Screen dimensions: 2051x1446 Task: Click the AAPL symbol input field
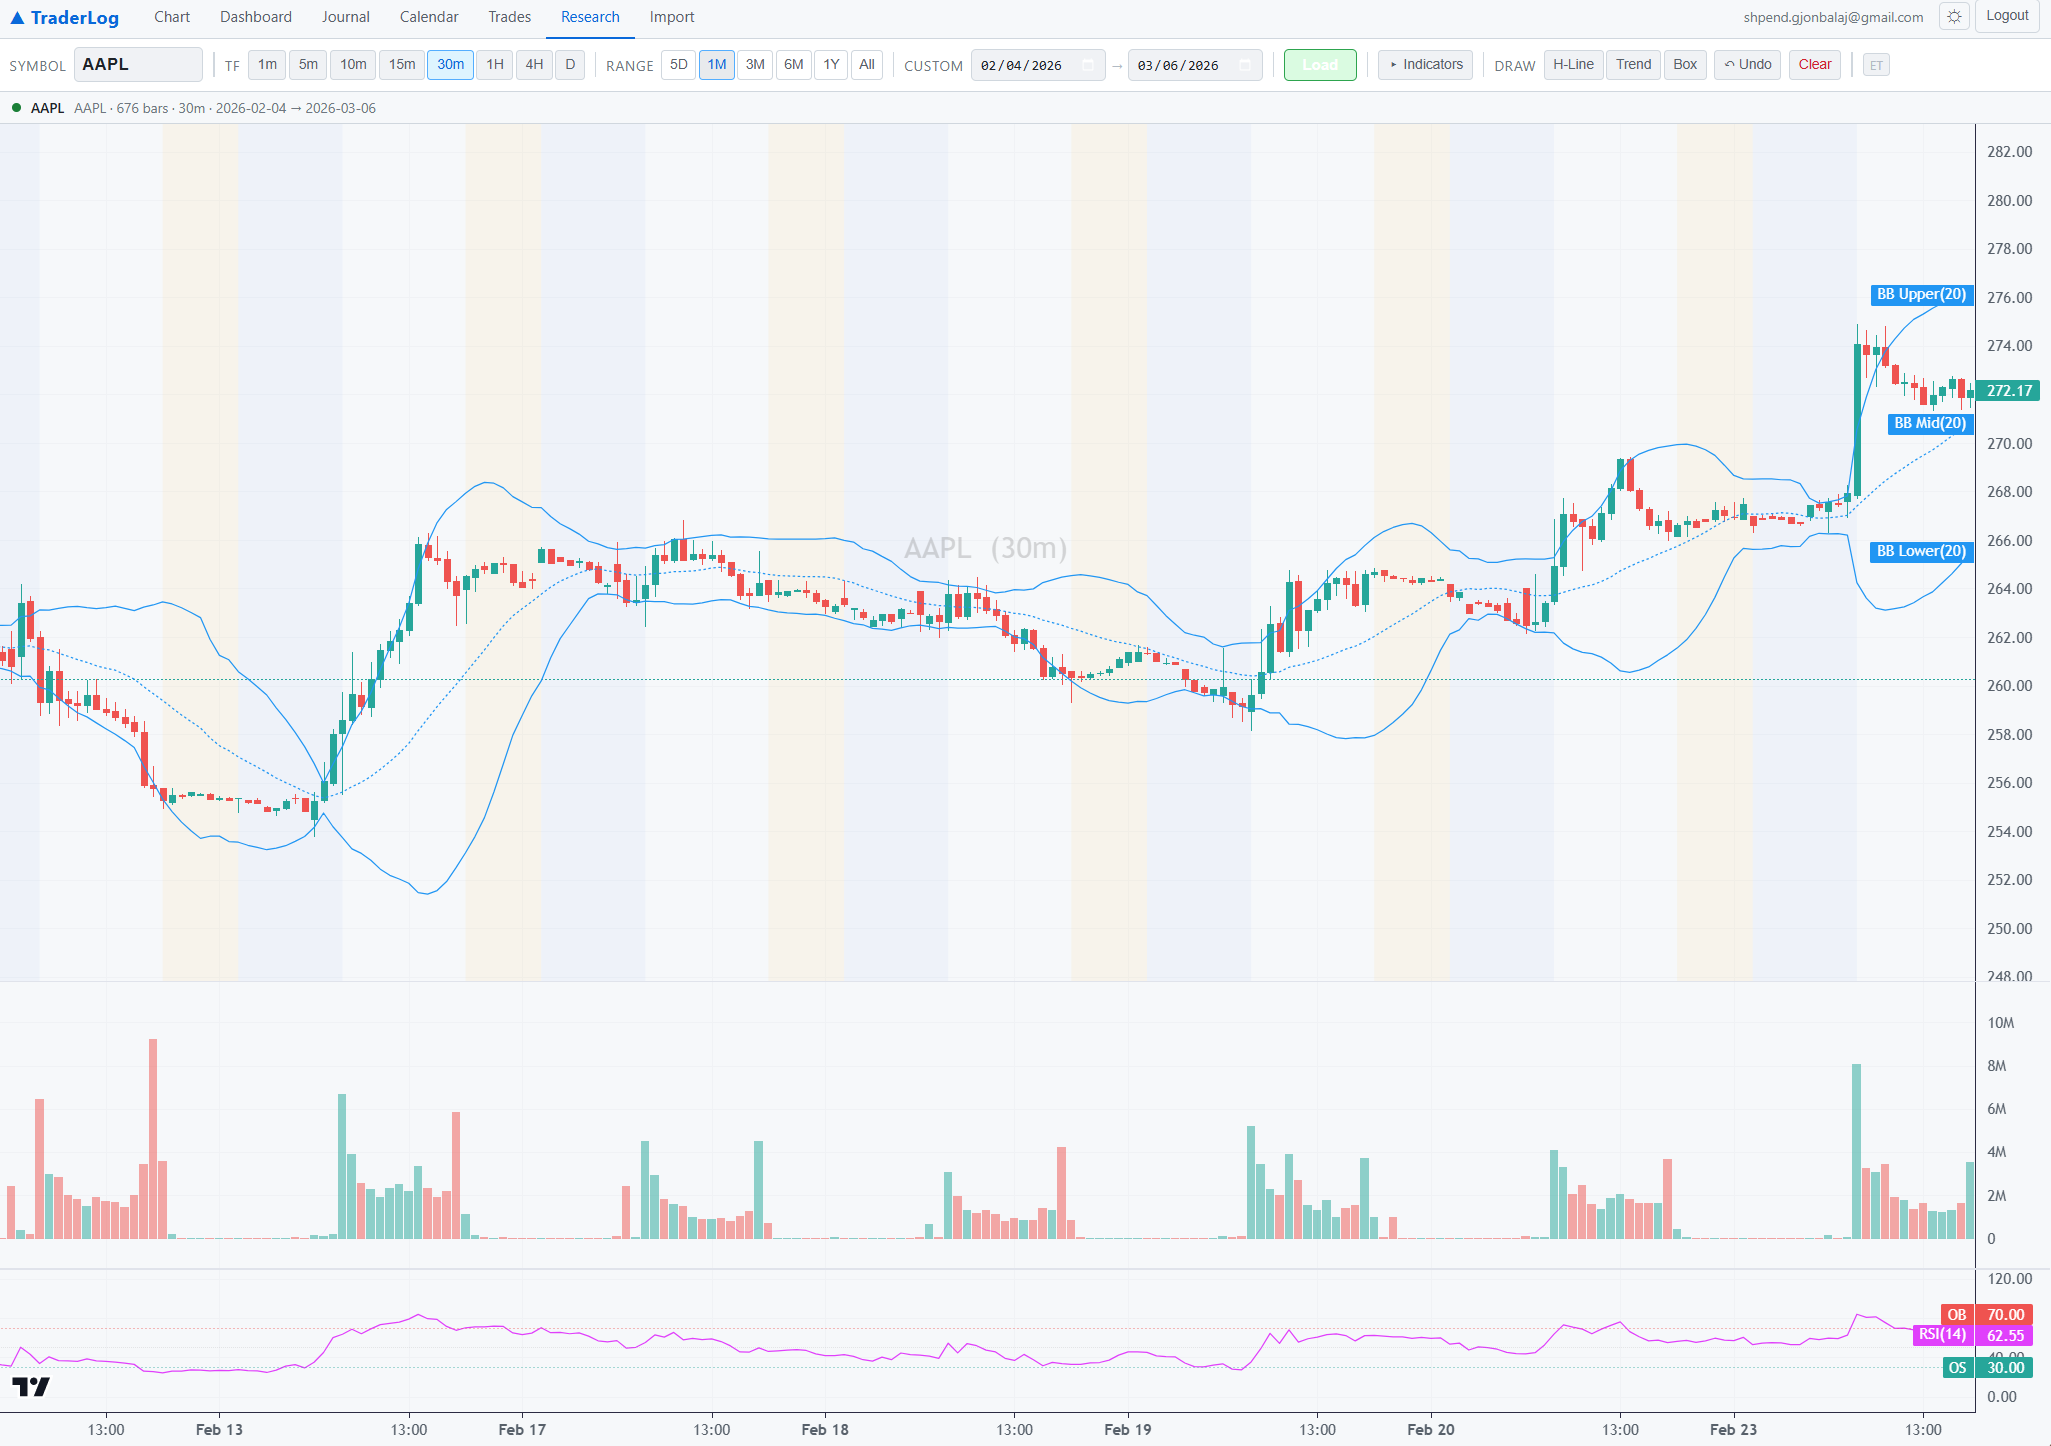pos(138,63)
